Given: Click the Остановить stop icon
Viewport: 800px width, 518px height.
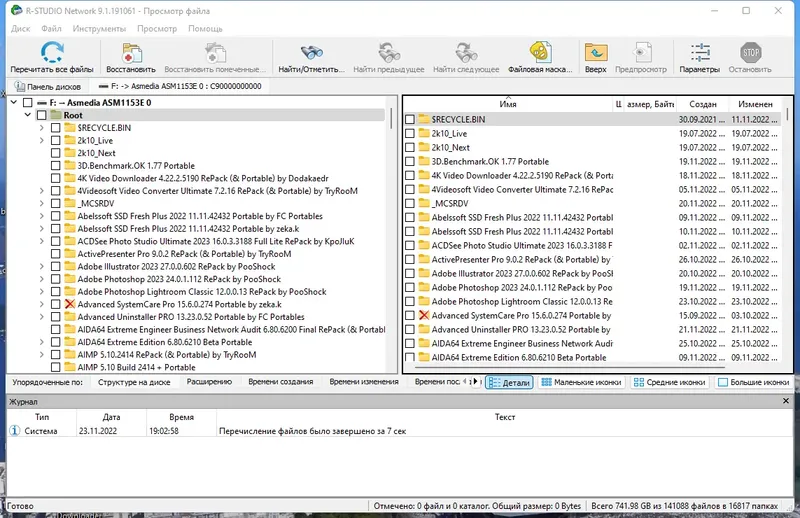Looking at the screenshot, I should click(x=750, y=52).
